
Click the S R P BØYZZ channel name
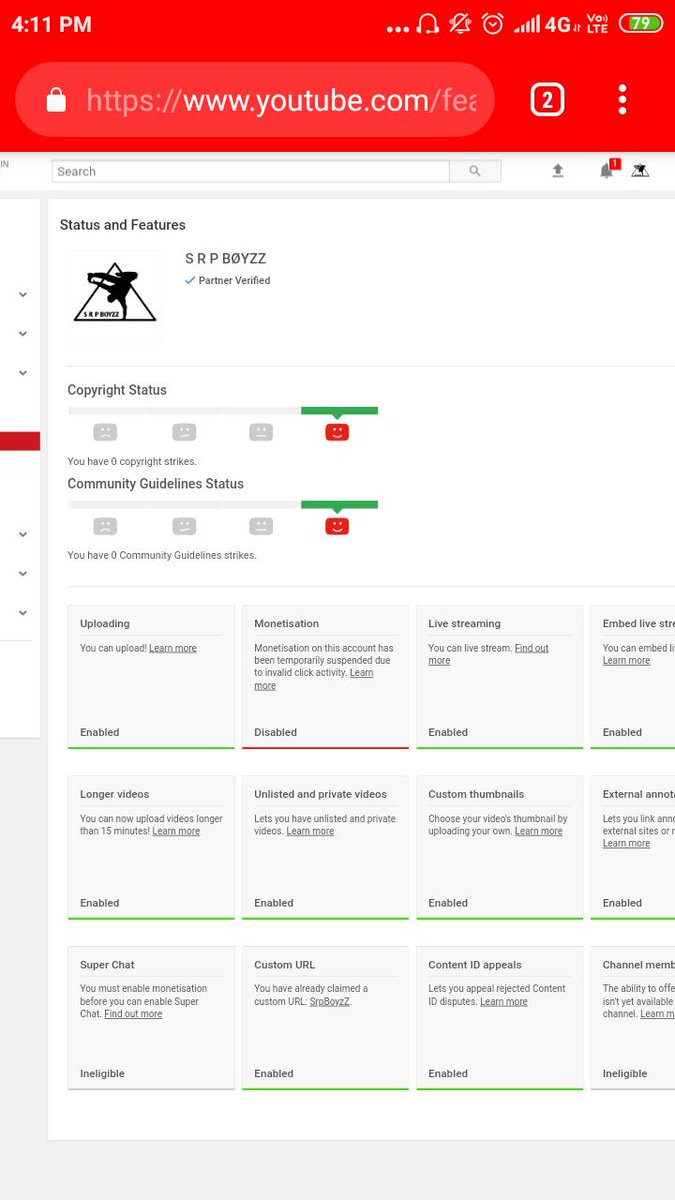click(x=226, y=259)
